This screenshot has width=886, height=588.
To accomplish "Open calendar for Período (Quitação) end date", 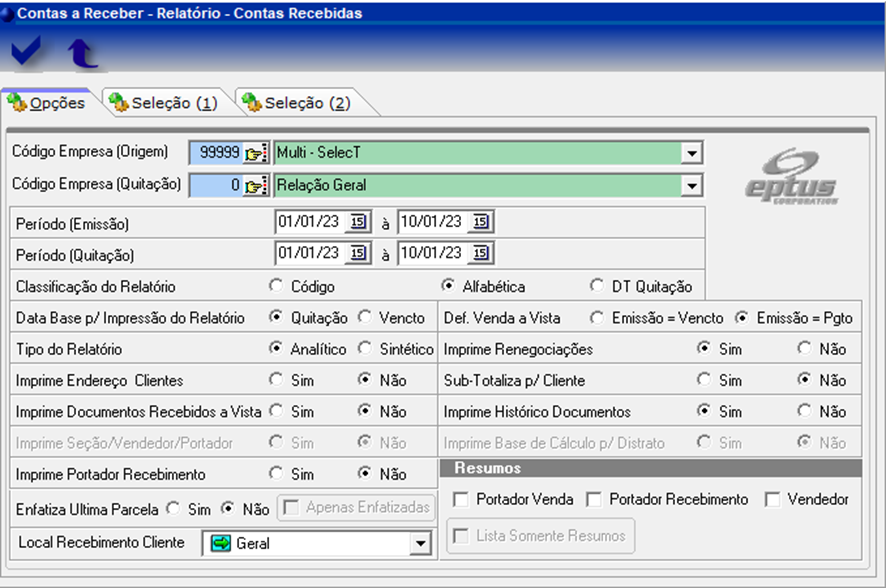I will [x=481, y=254].
